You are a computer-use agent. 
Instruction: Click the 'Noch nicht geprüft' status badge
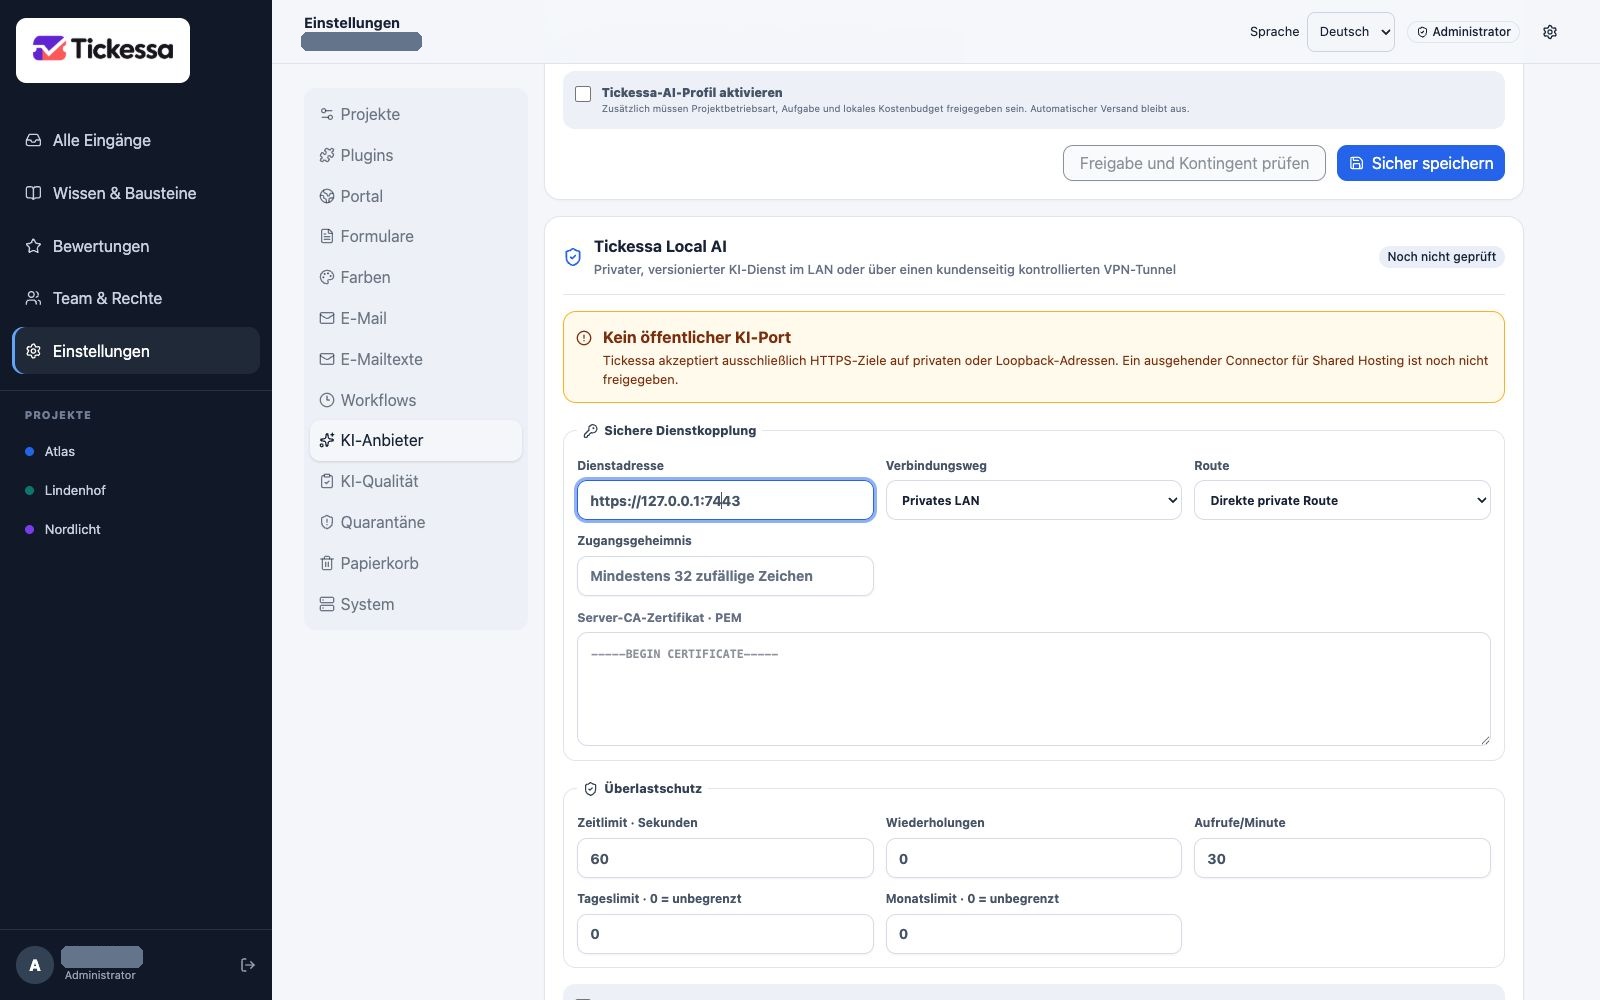[x=1441, y=257]
